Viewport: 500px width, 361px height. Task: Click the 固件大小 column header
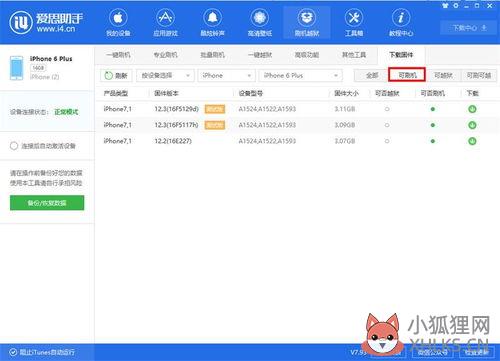tap(346, 93)
